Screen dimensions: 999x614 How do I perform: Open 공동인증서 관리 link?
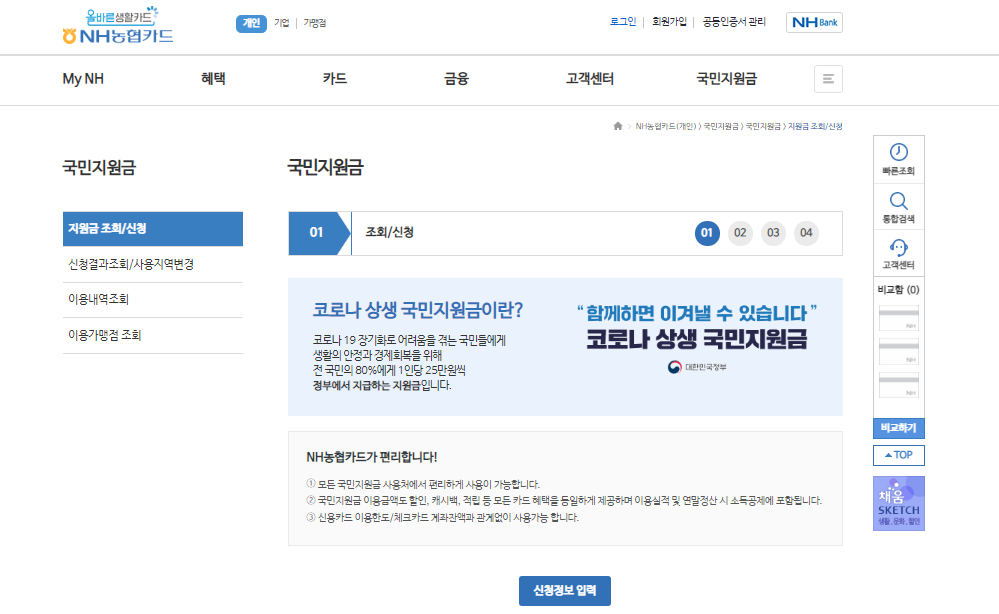point(734,22)
